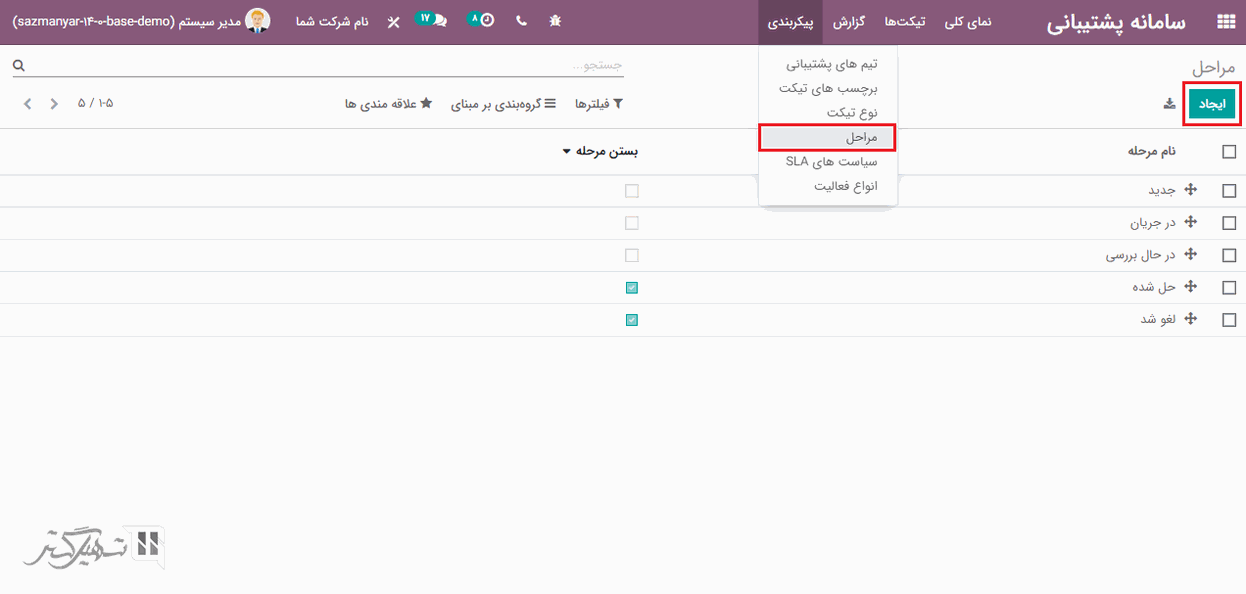This screenshot has width=1246, height=594.
Task: Click the جستجو search input field
Action: click(x=320, y=66)
